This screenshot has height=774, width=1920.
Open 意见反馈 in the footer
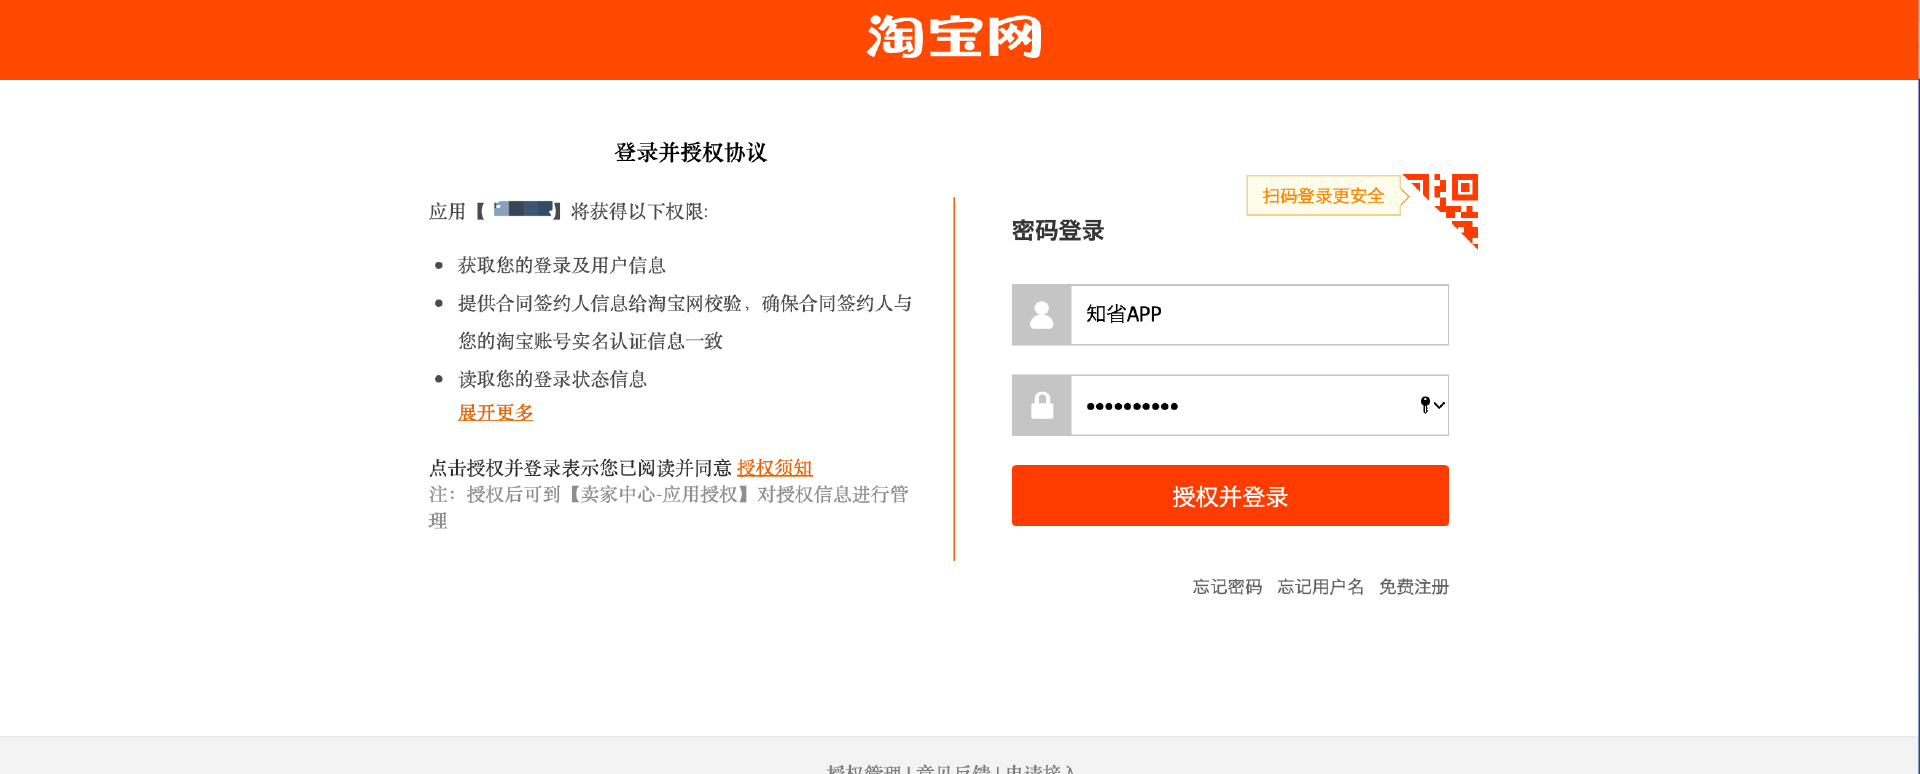[x=953, y=769]
